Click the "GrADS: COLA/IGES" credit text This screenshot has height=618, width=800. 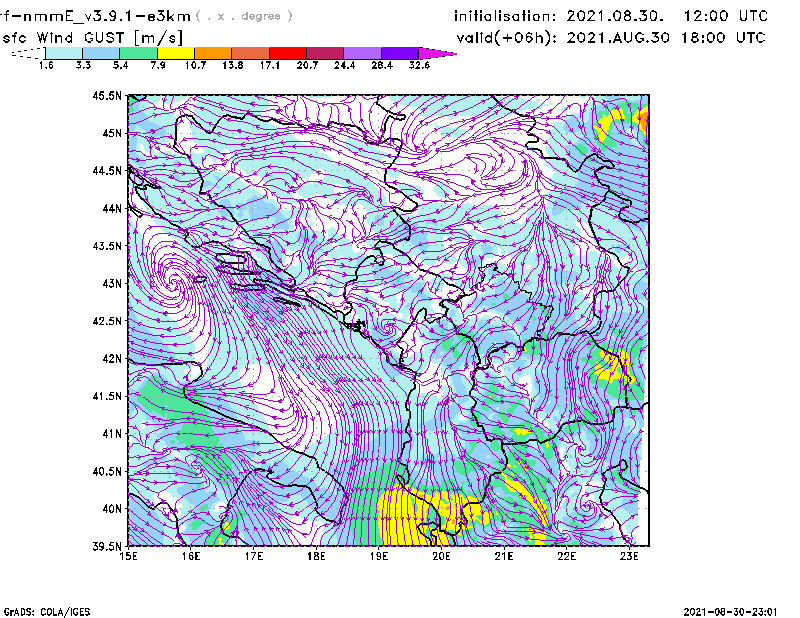pyautogui.click(x=47, y=612)
